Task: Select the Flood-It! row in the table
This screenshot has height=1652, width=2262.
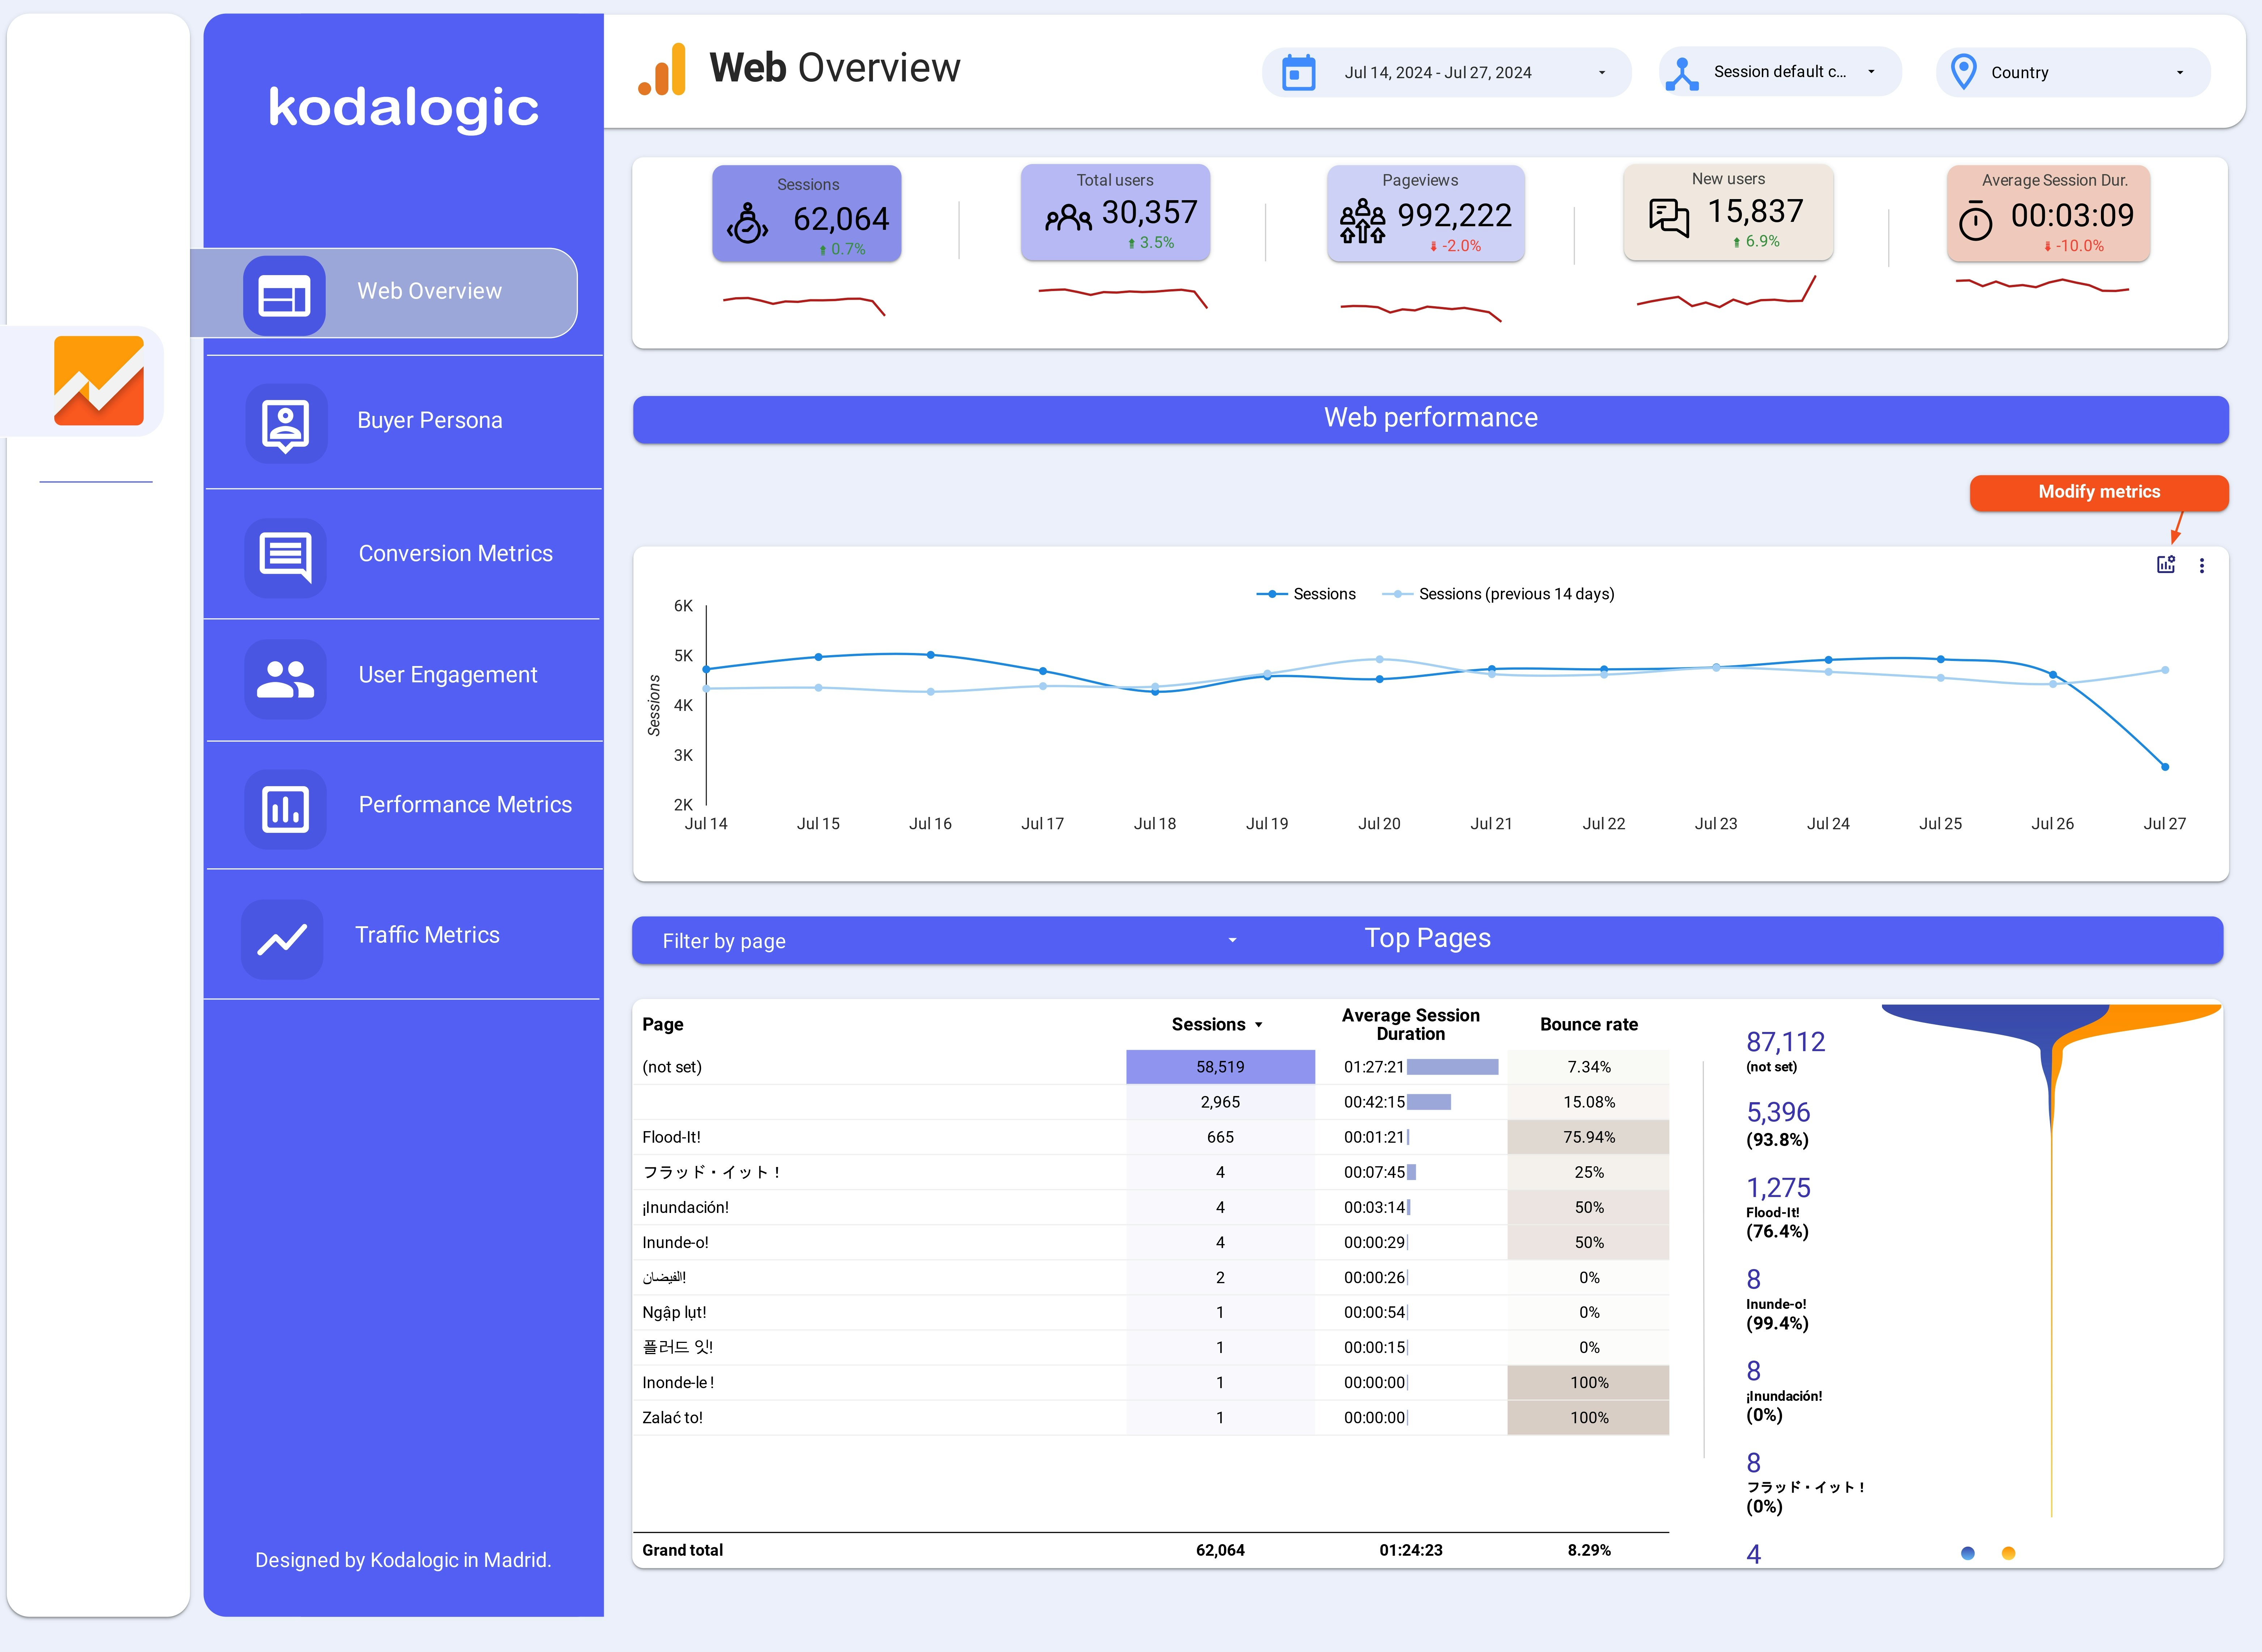Action: point(1151,1137)
